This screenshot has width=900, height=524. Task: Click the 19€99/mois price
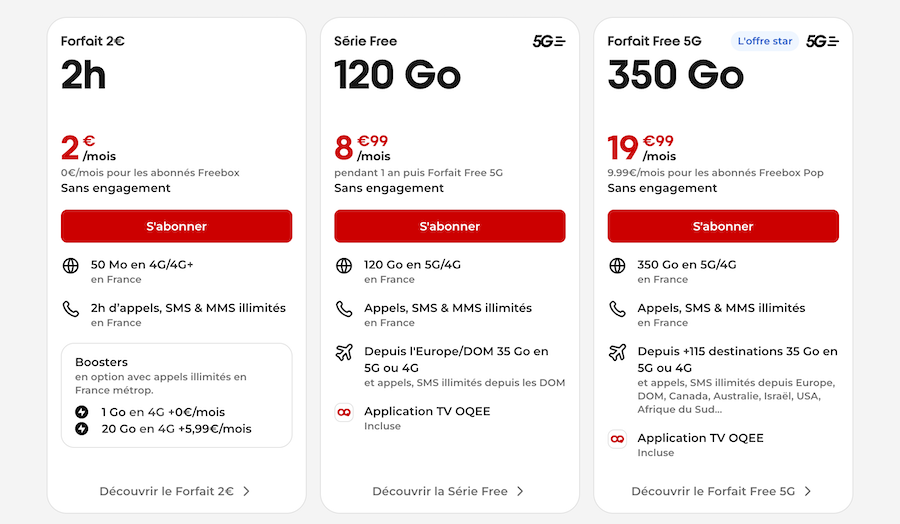[x=642, y=148]
